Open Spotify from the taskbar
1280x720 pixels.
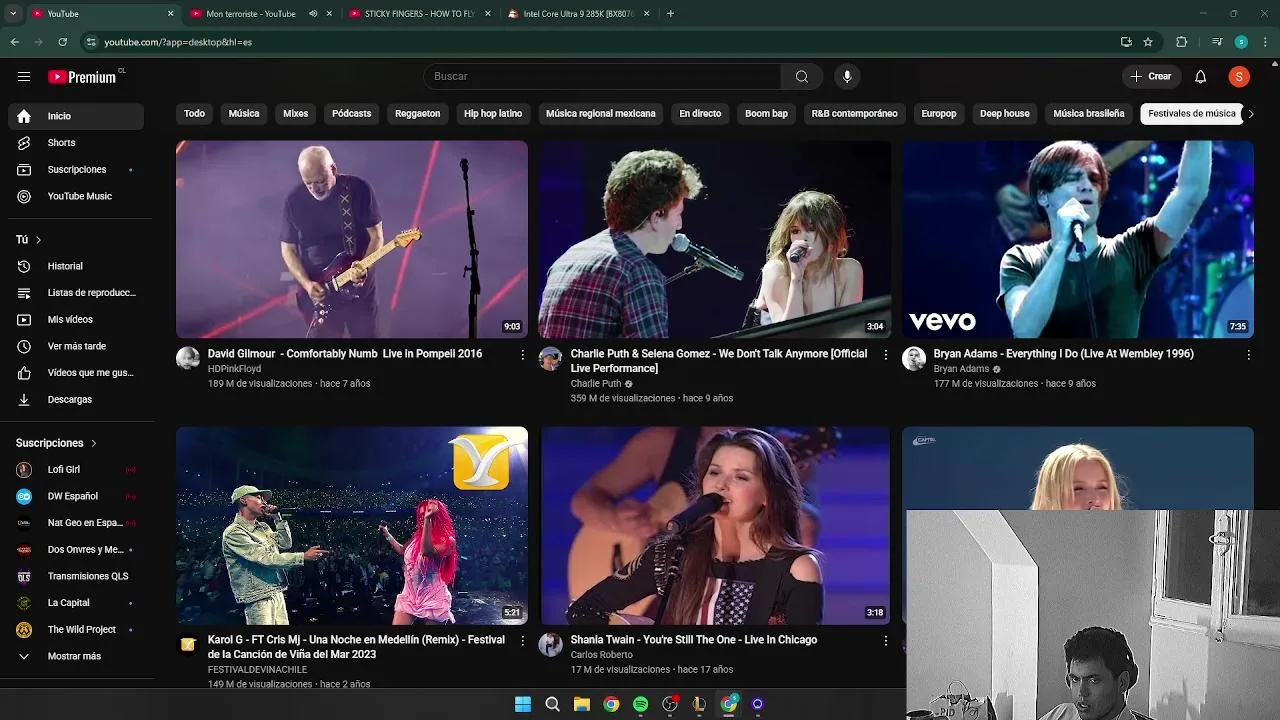(641, 704)
